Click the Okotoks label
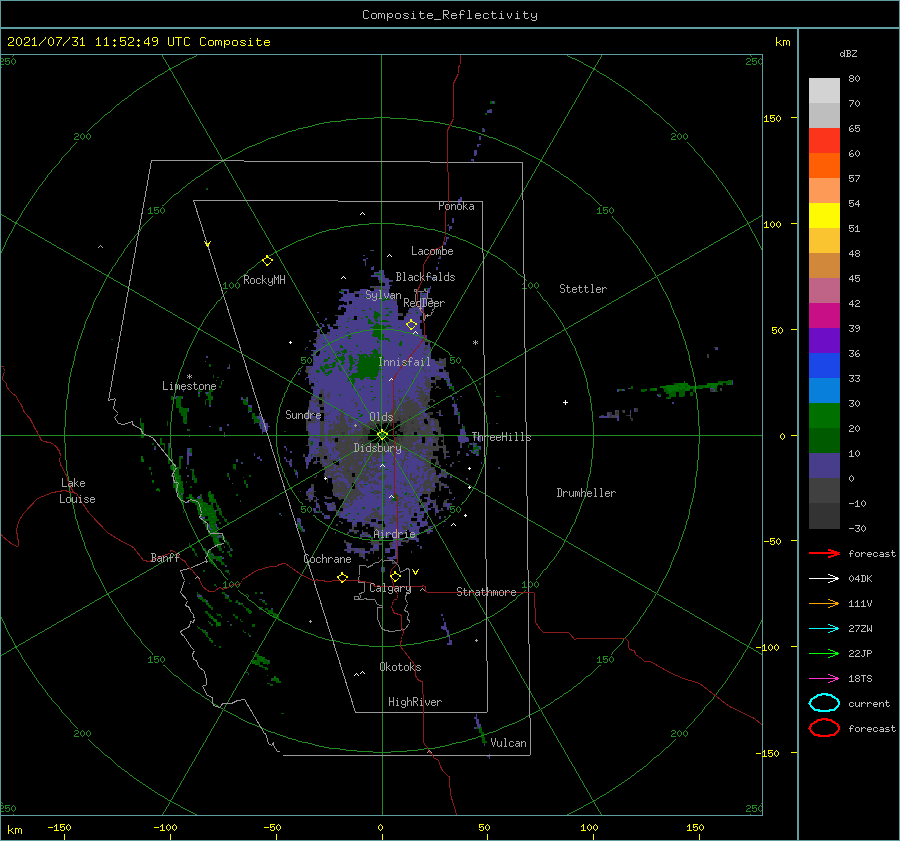The height and width of the screenshot is (841, 900). pos(400,667)
